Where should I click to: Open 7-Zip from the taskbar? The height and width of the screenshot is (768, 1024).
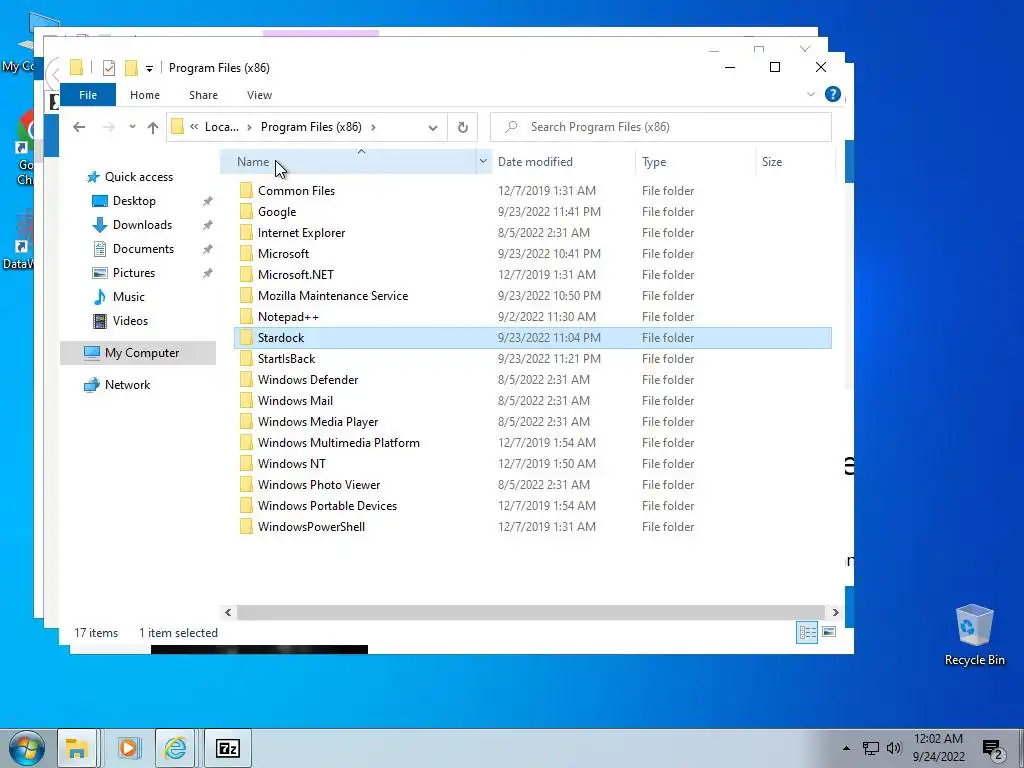(228, 748)
